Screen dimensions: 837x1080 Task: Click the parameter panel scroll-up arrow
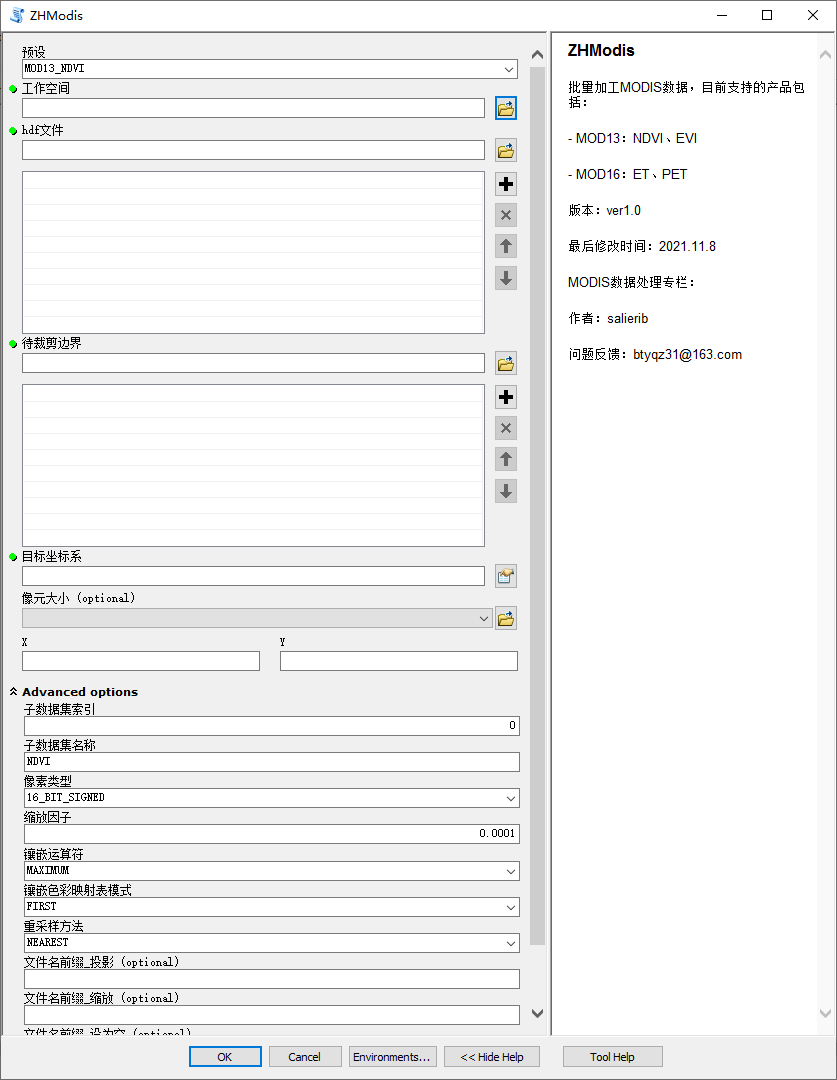(x=538, y=54)
